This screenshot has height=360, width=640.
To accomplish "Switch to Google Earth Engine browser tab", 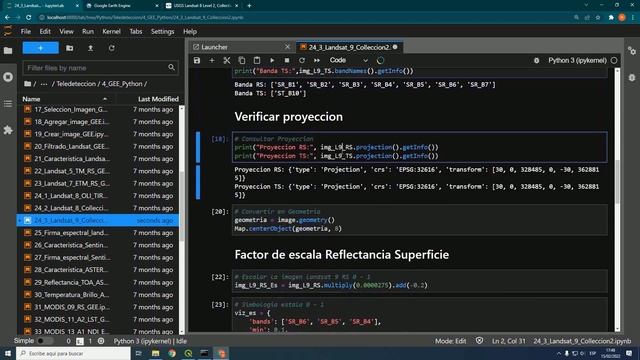I will [121, 6].
